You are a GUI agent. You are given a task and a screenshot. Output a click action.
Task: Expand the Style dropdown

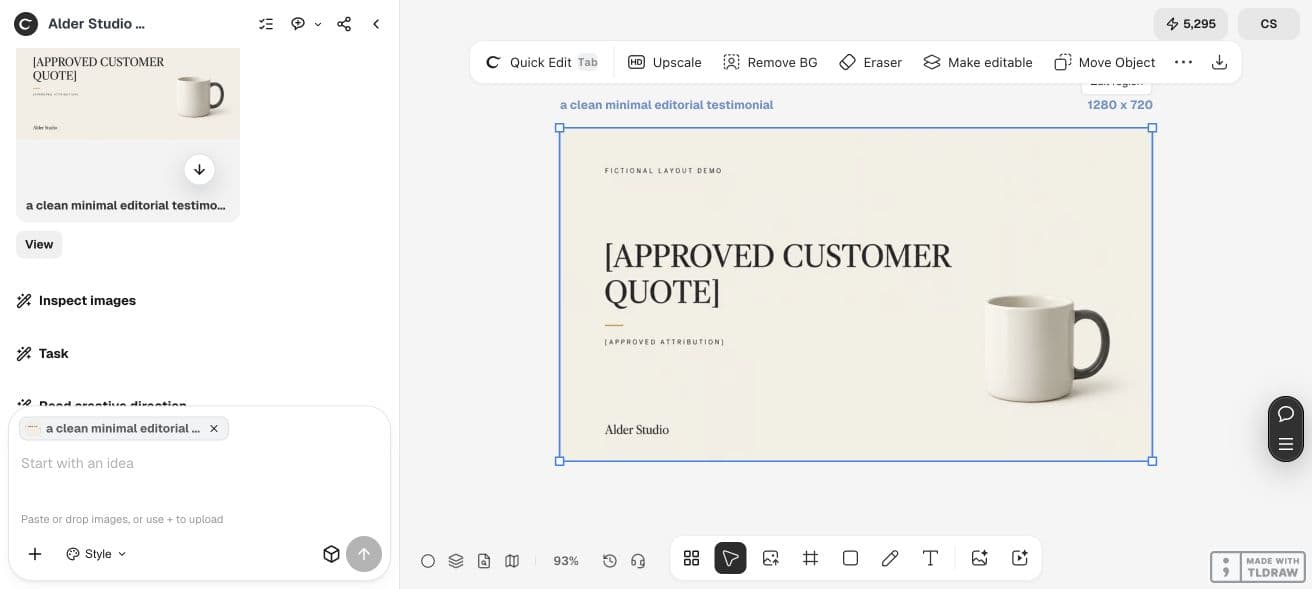tap(97, 554)
